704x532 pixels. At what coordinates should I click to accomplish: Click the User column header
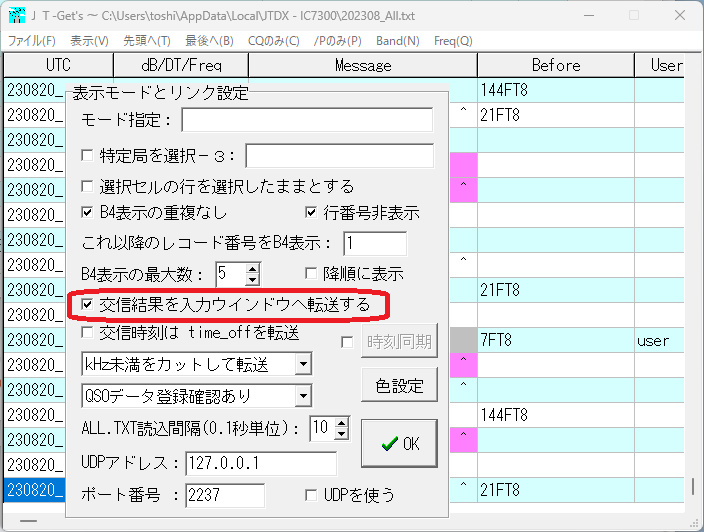click(x=660, y=65)
